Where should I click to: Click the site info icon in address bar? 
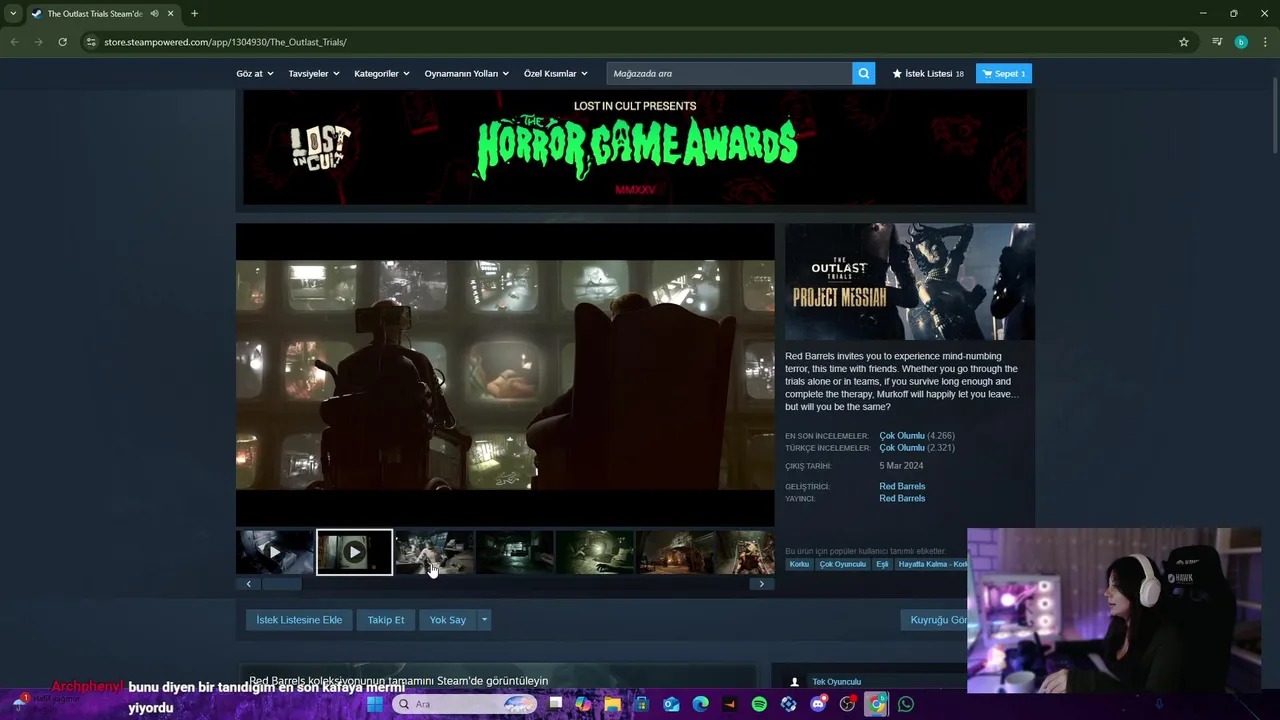[91, 42]
